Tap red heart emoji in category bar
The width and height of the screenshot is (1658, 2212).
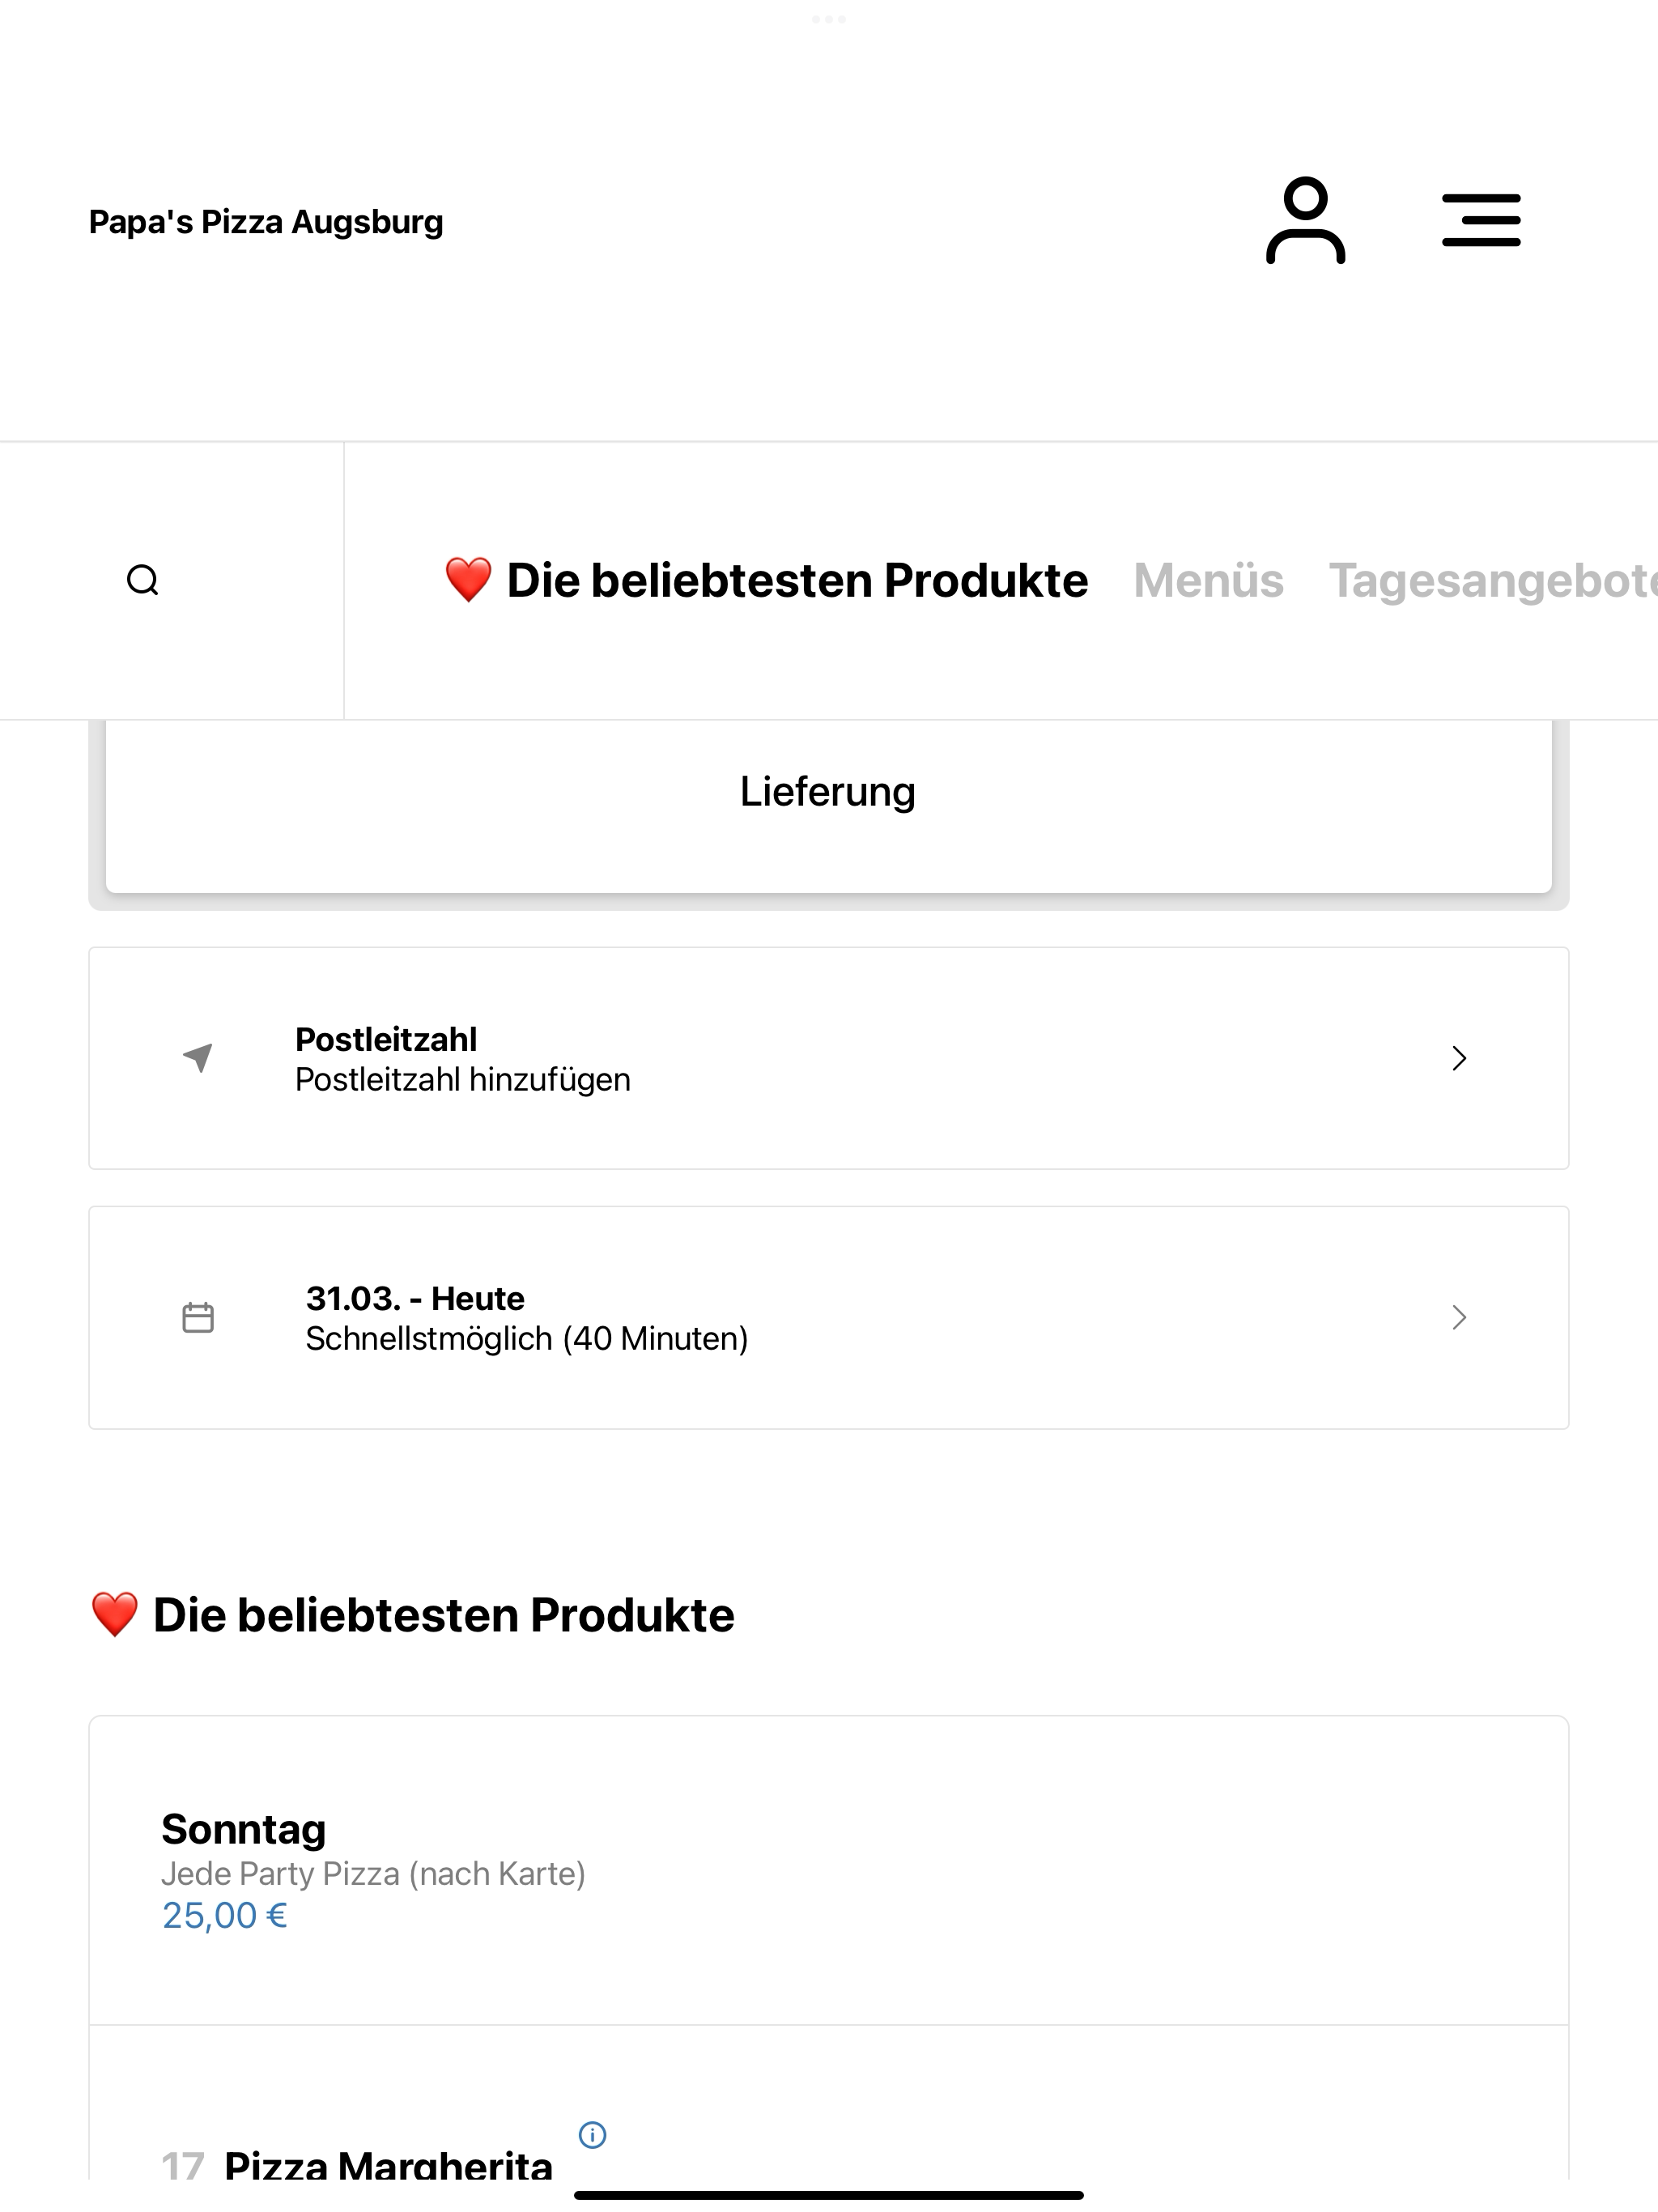point(468,580)
